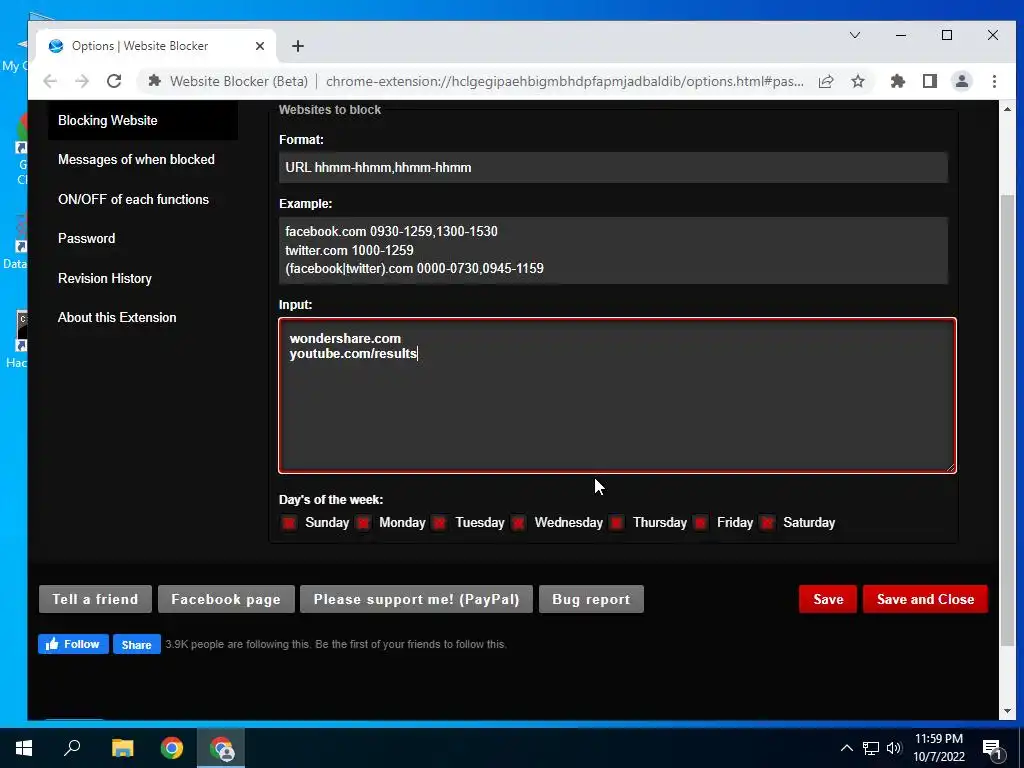Viewport: 1024px width, 768px height.
Task: Click the page scrollbar up arrow
Action: 1007,109
